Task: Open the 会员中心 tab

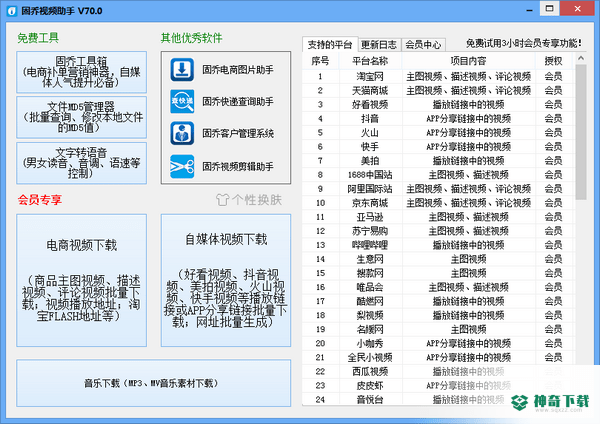Action: click(423, 45)
